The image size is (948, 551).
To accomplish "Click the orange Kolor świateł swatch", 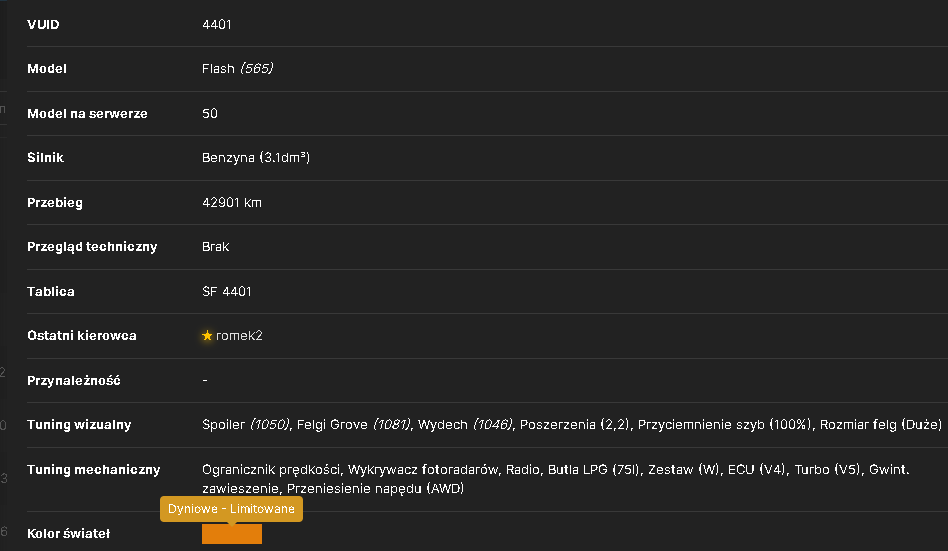I will (x=232, y=533).
